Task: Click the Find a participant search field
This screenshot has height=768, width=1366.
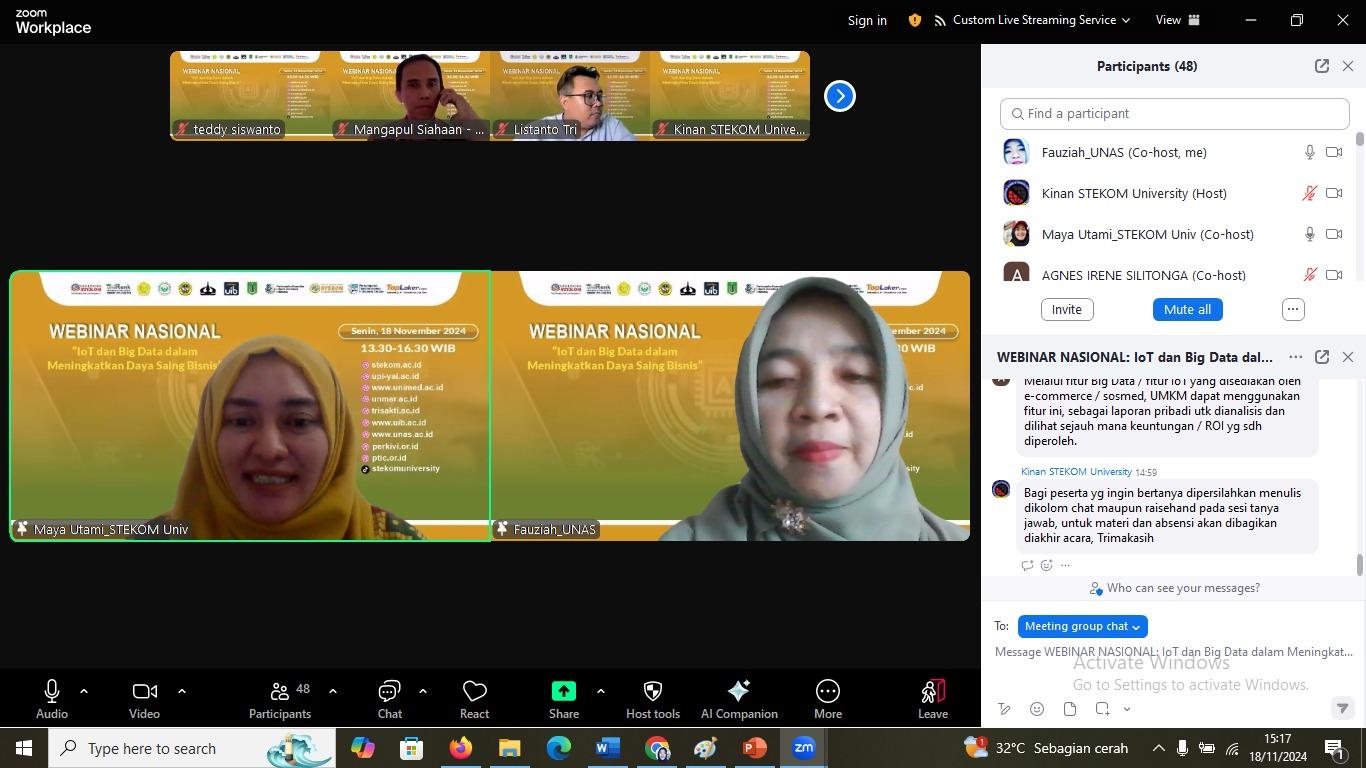Action: pos(1175,113)
